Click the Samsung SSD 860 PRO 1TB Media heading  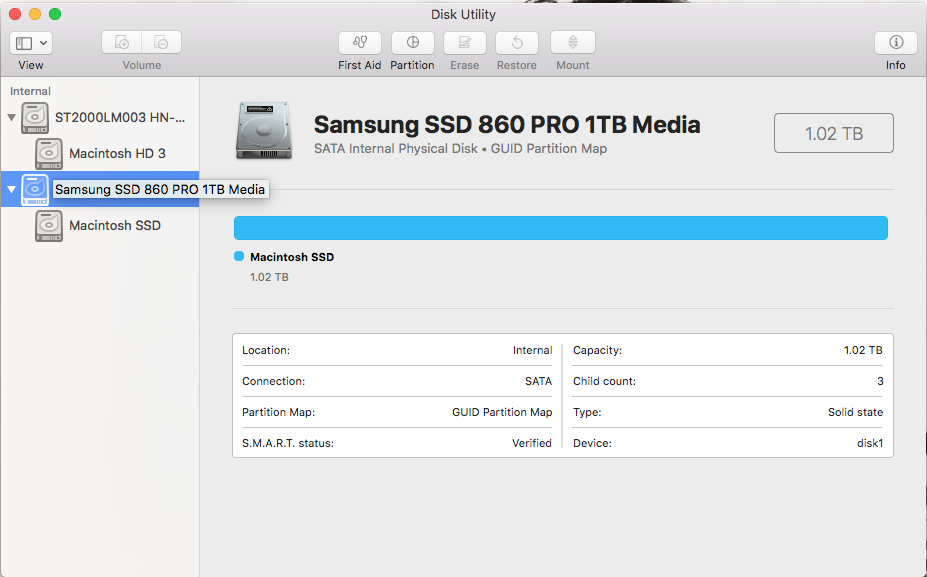pos(507,124)
